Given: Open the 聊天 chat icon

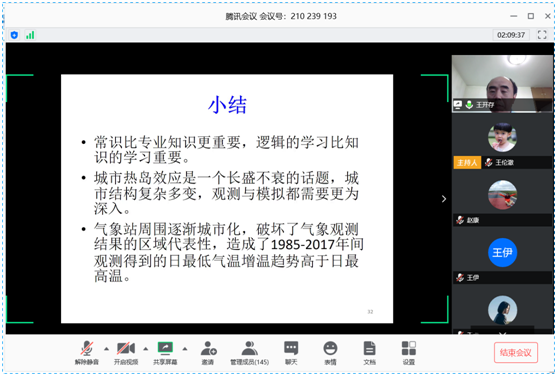Looking at the screenshot, I should pos(291,352).
